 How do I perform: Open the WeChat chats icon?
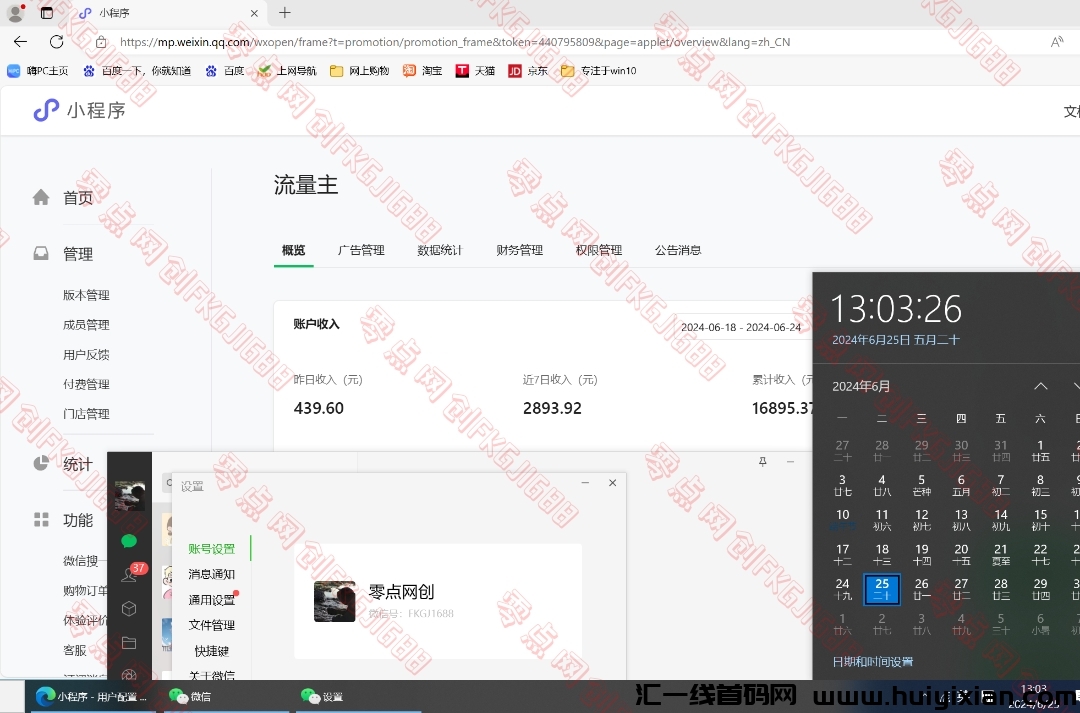[x=129, y=541]
